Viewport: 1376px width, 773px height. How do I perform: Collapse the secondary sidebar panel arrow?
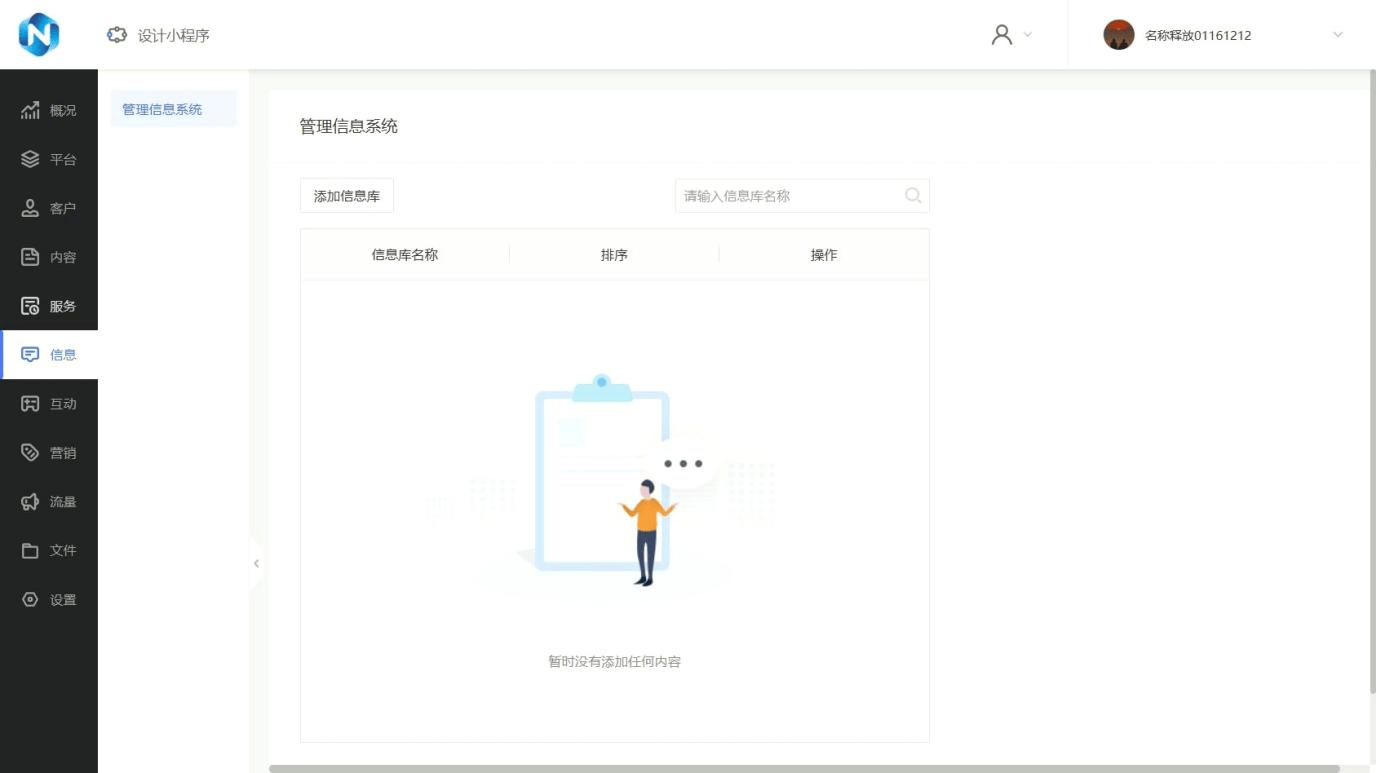click(x=256, y=564)
